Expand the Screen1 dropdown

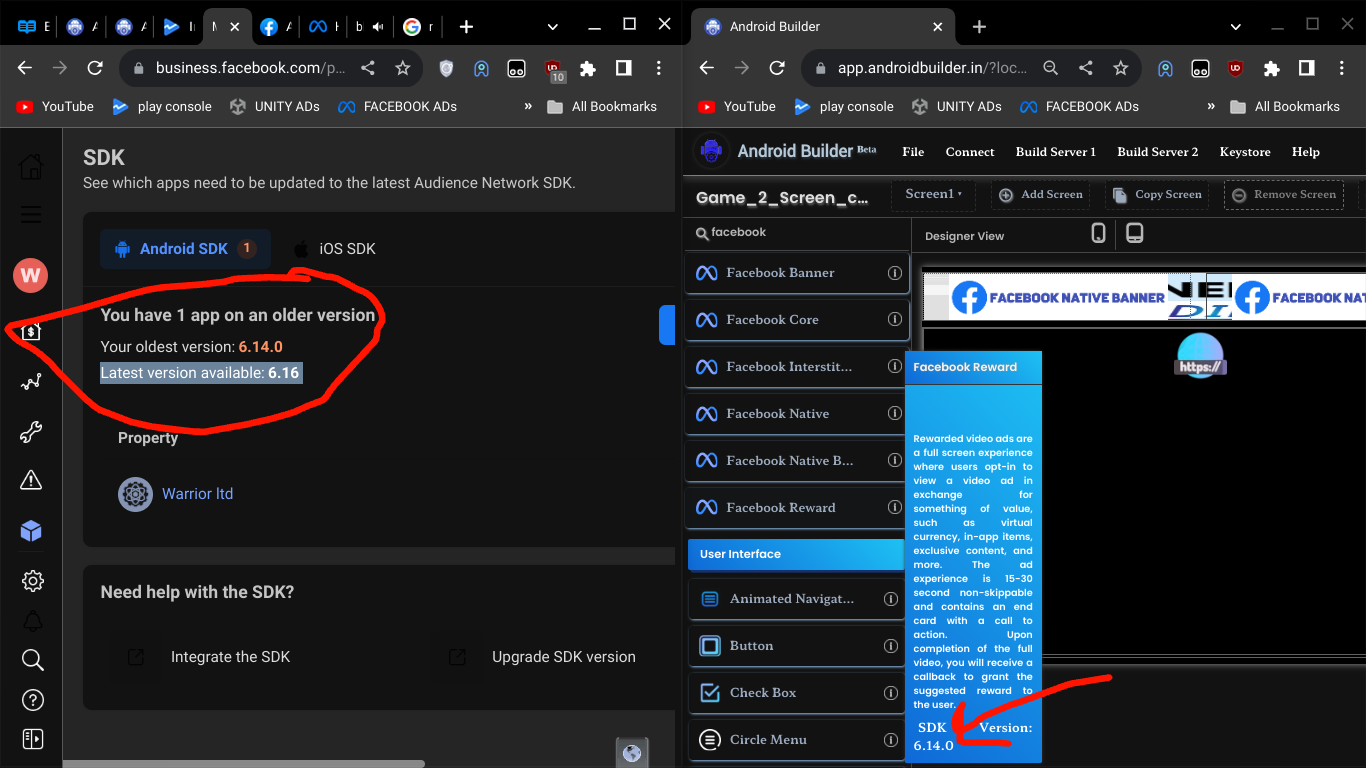(x=933, y=194)
